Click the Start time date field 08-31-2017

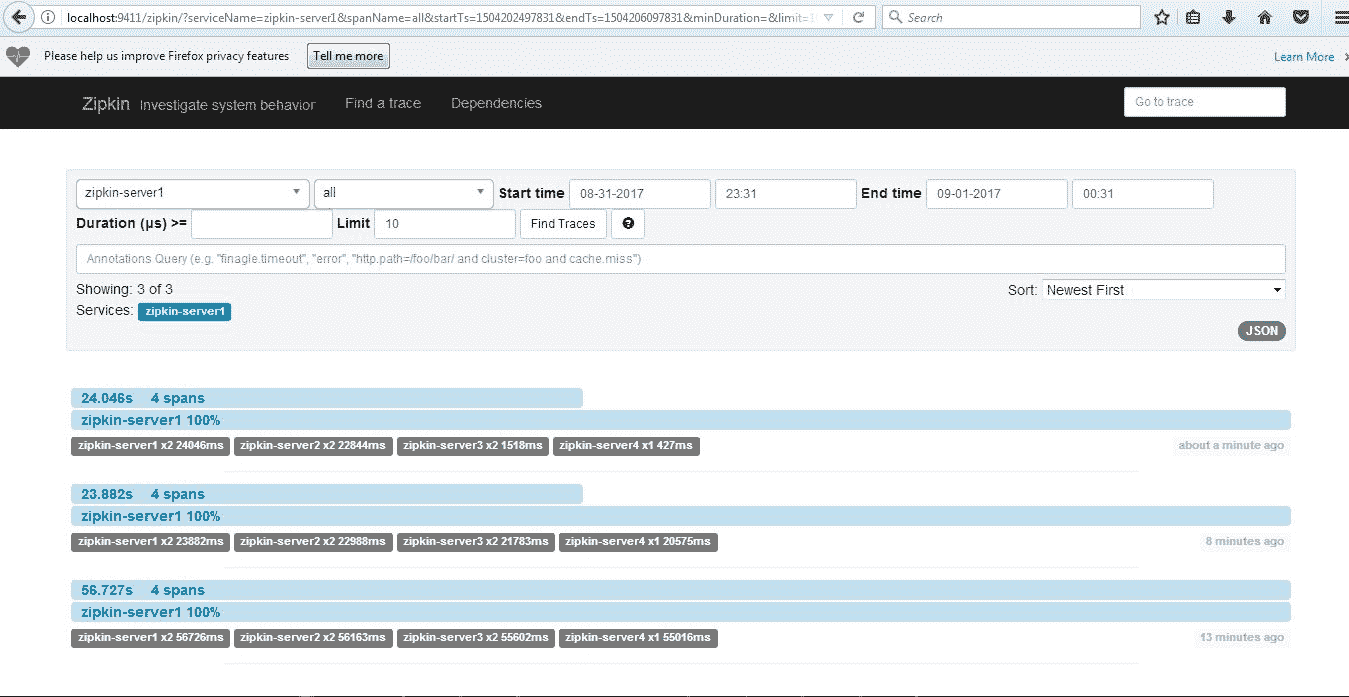[x=640, y=194]
